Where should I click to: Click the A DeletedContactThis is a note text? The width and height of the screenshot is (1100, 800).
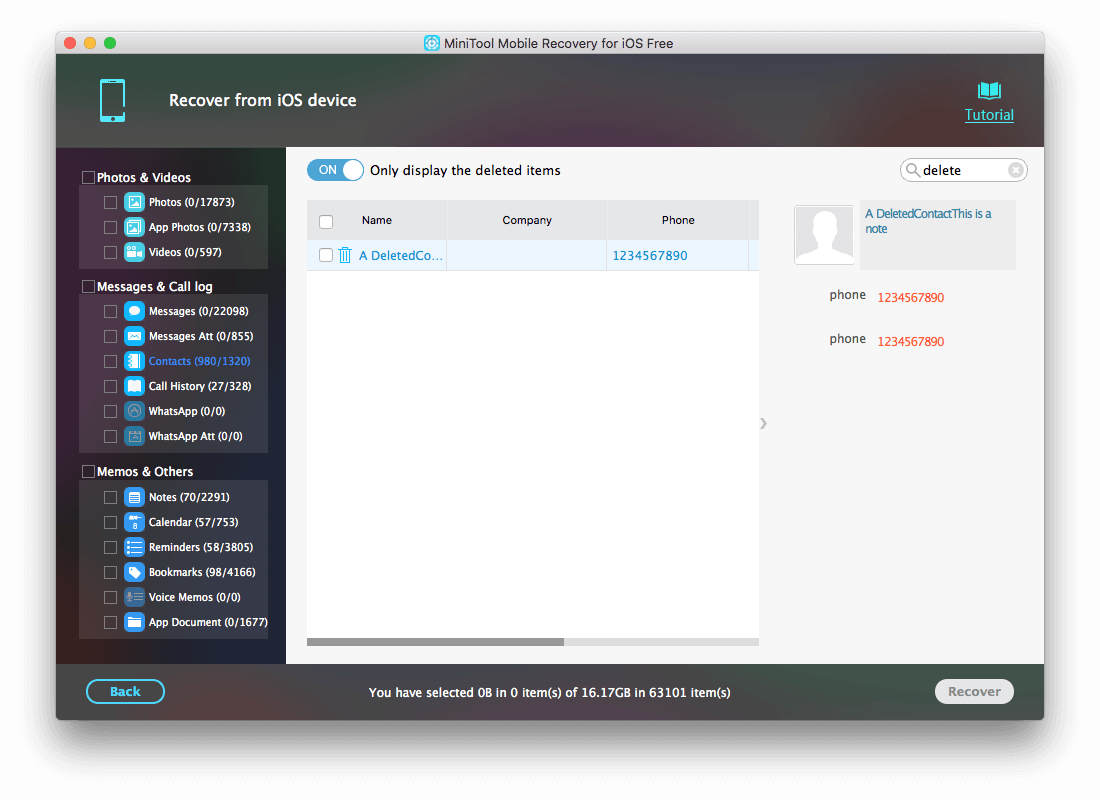pos(927,221)
